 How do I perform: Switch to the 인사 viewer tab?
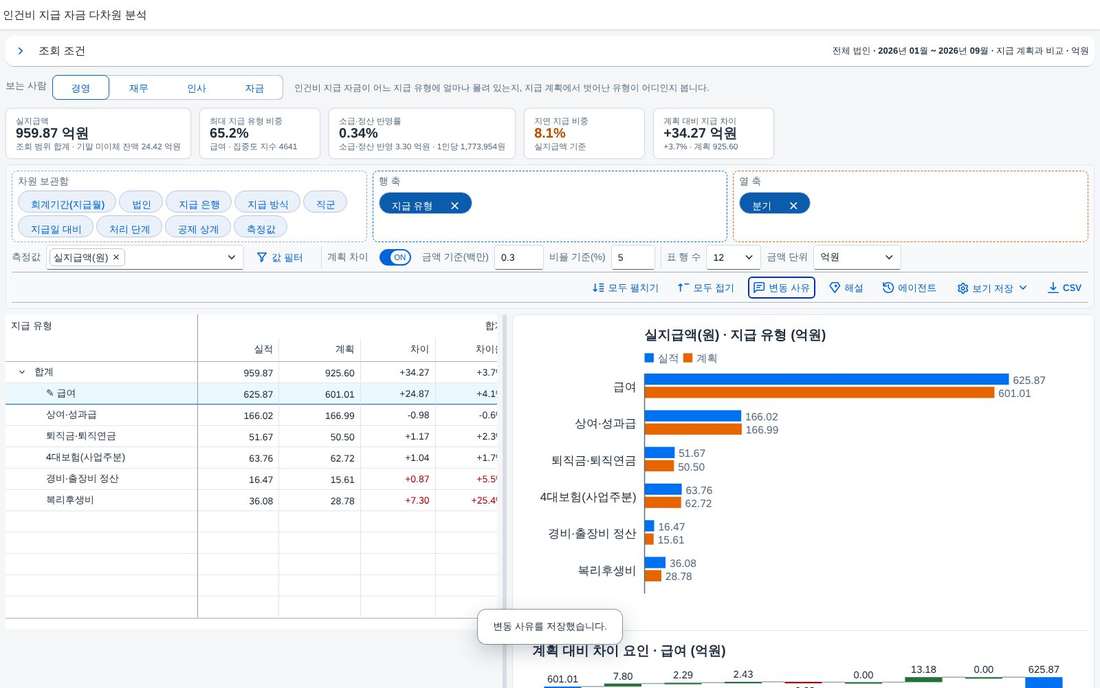(x=196, y=88)
